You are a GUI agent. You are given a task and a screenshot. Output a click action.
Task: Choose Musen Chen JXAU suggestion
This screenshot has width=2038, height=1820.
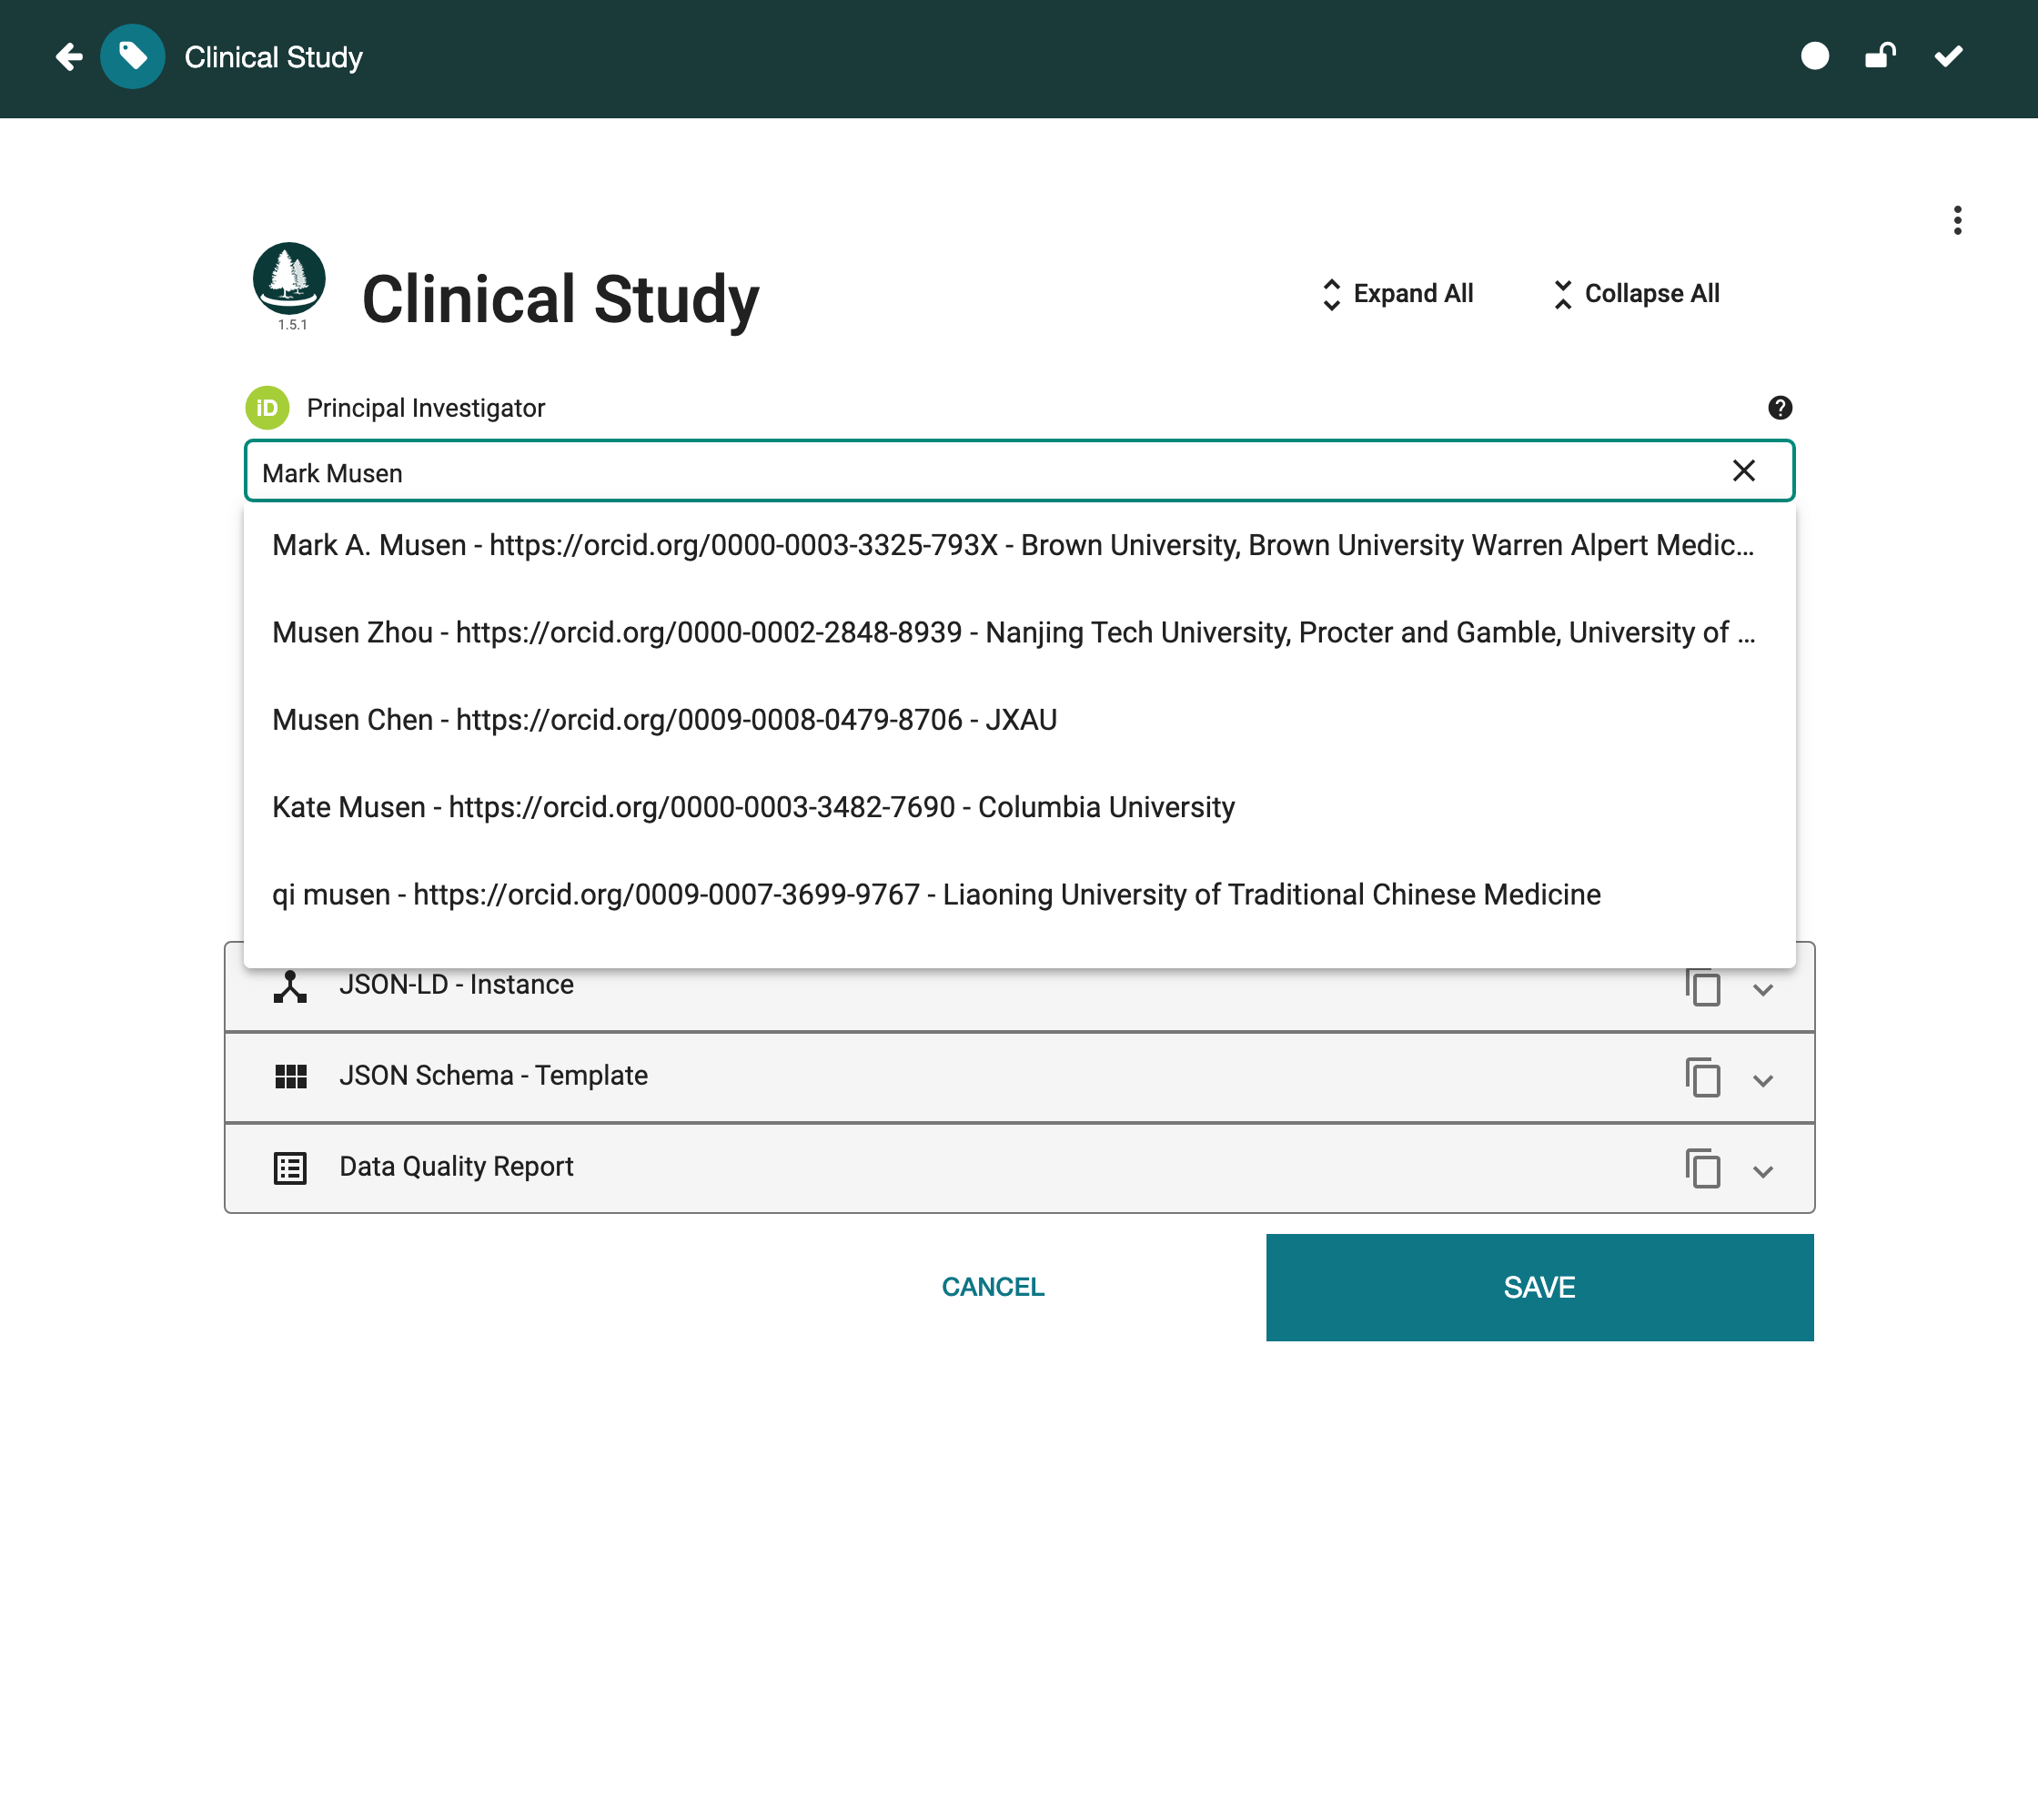click(x=1019, y=720)
